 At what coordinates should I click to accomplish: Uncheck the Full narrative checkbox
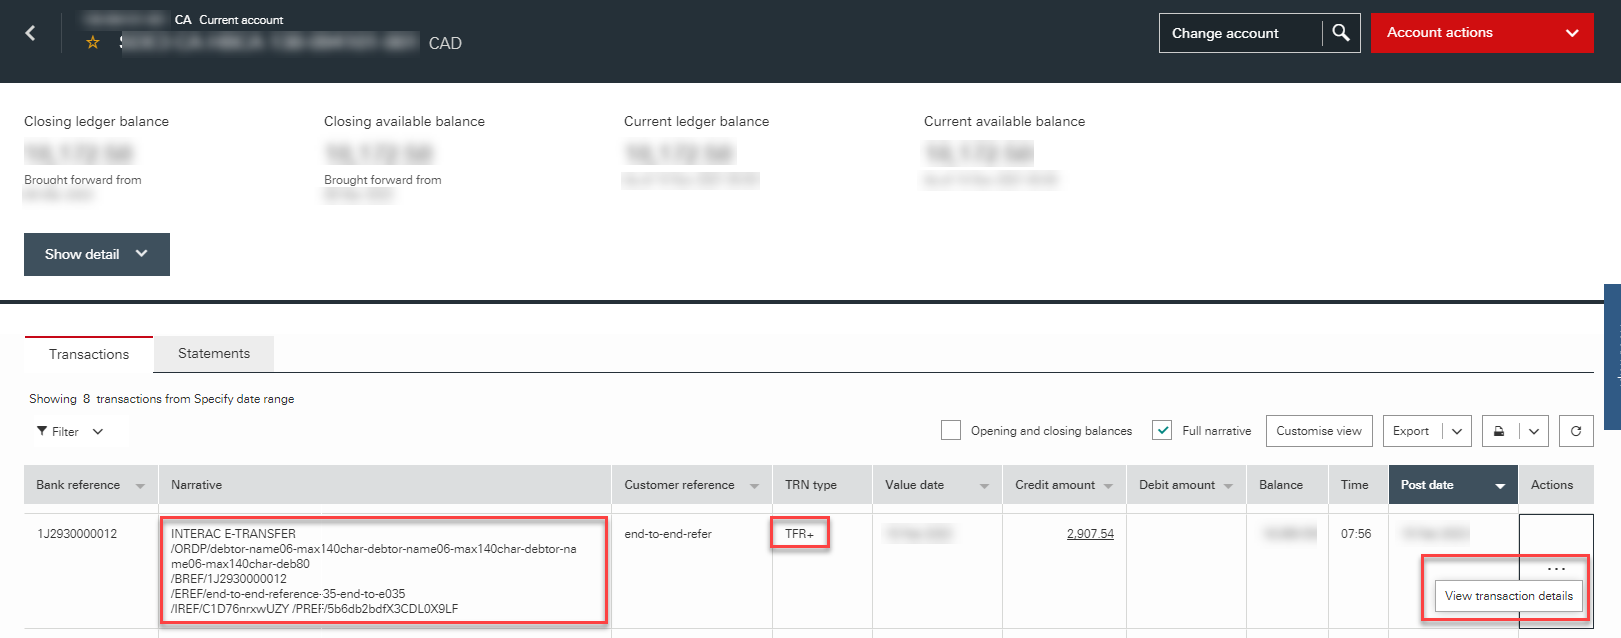[x=1161, y=430]
